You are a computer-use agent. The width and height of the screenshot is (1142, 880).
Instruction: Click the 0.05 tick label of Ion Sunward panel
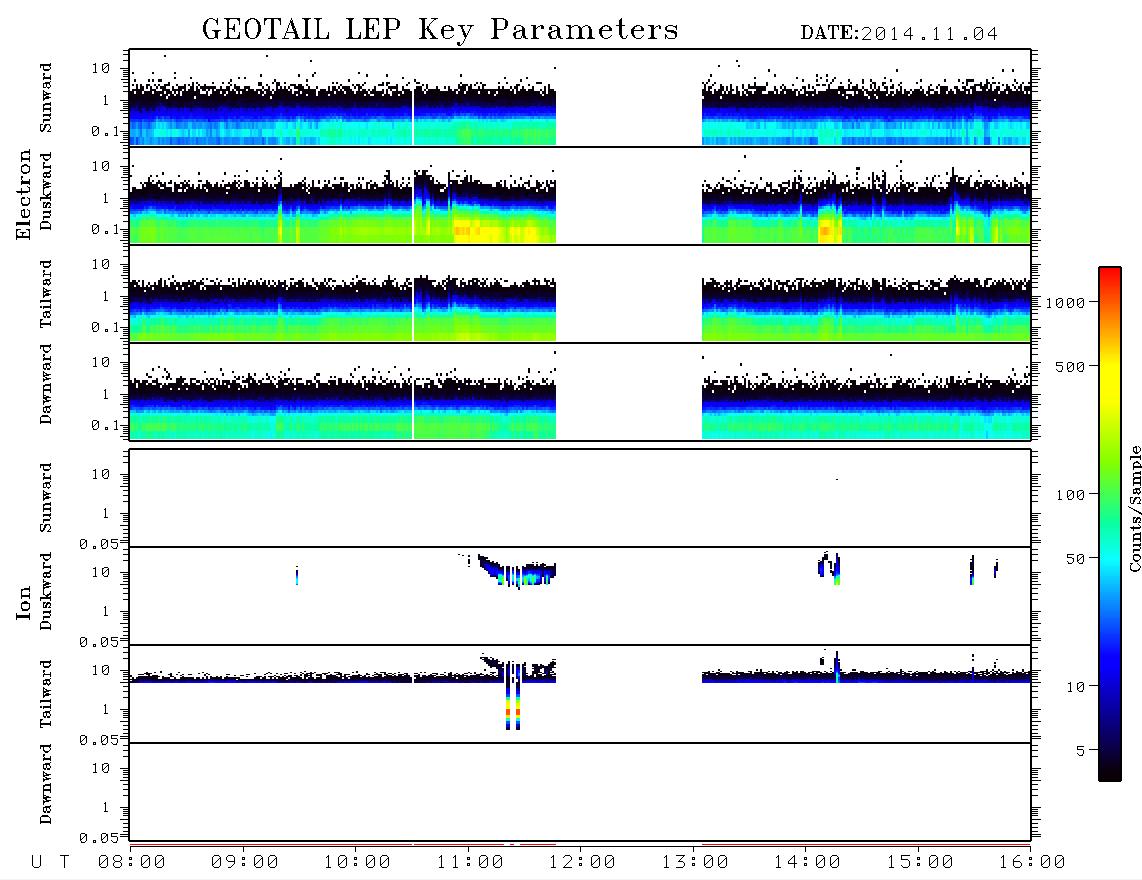99,544
